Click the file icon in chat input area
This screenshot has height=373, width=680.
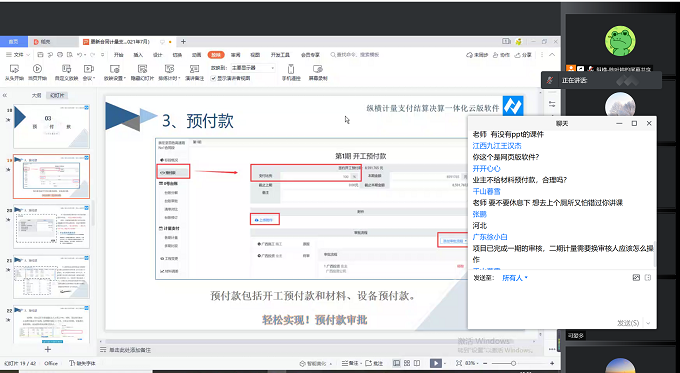[x=648, y=278]
